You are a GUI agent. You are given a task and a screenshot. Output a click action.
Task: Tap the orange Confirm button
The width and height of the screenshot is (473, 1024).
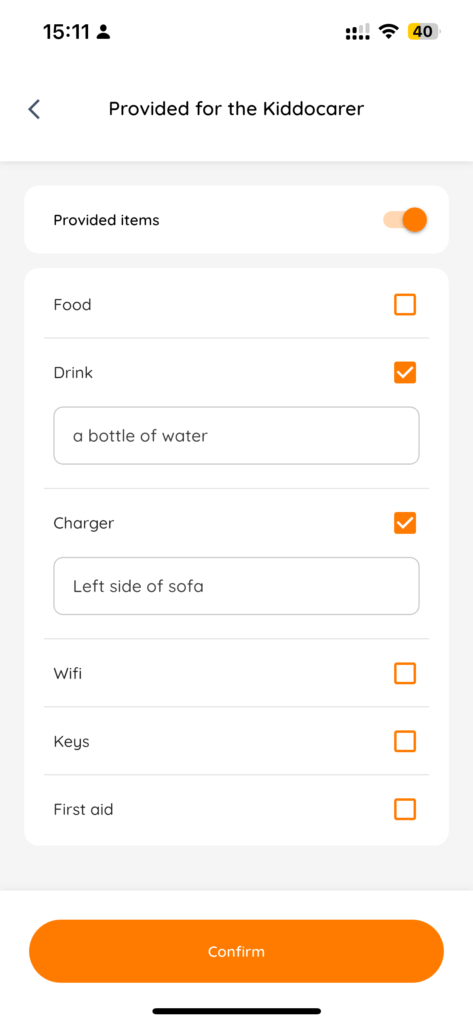point(236,951)
